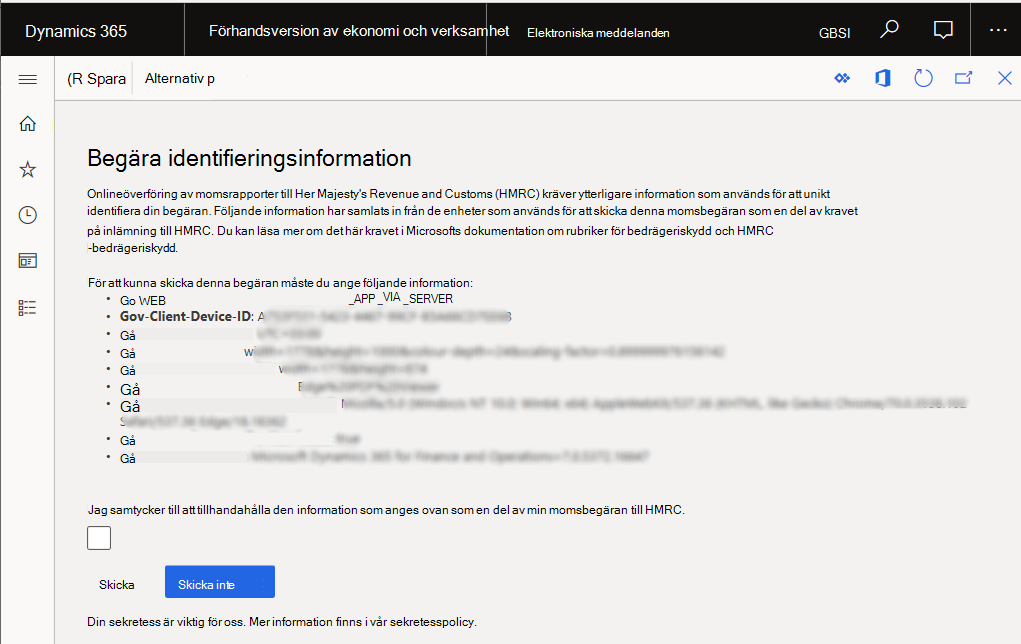Open the Alternativ menu
1021x644 pixels.
click(x=180, y=79)
